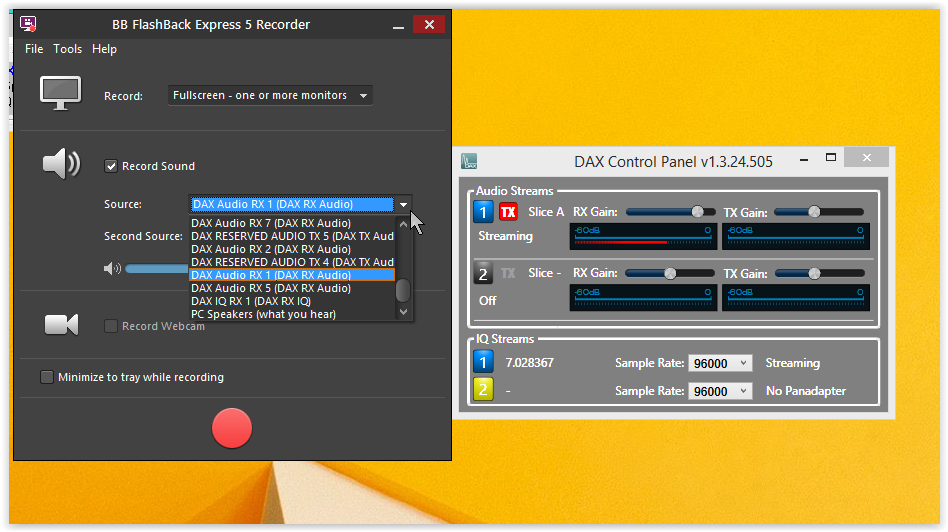The width and height of the screenshot is (948, 532).
Task: Click the stream 2 RX level meter
Action: pos(643,298)
